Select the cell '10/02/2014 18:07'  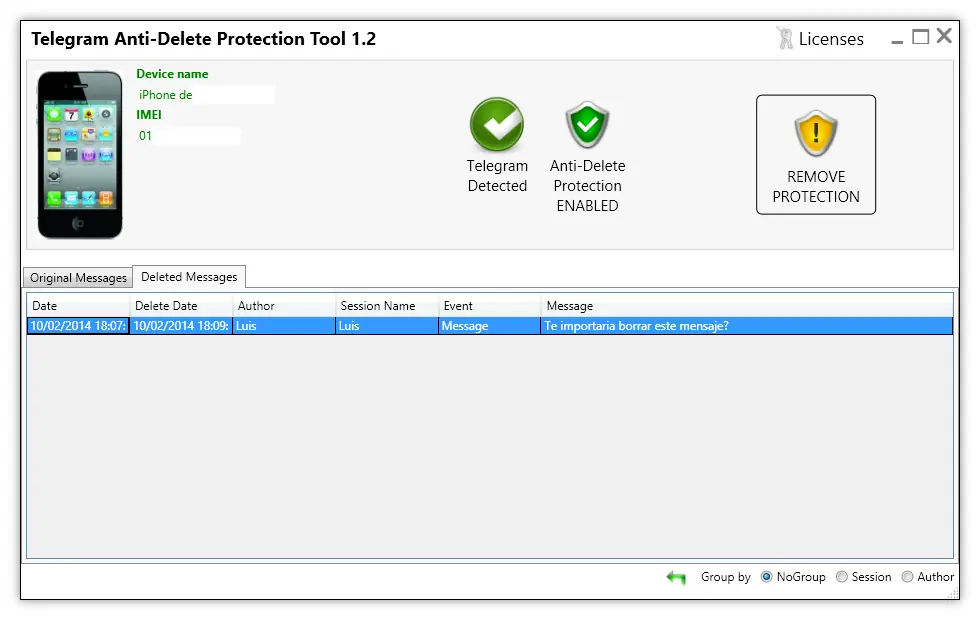[78, 326]
